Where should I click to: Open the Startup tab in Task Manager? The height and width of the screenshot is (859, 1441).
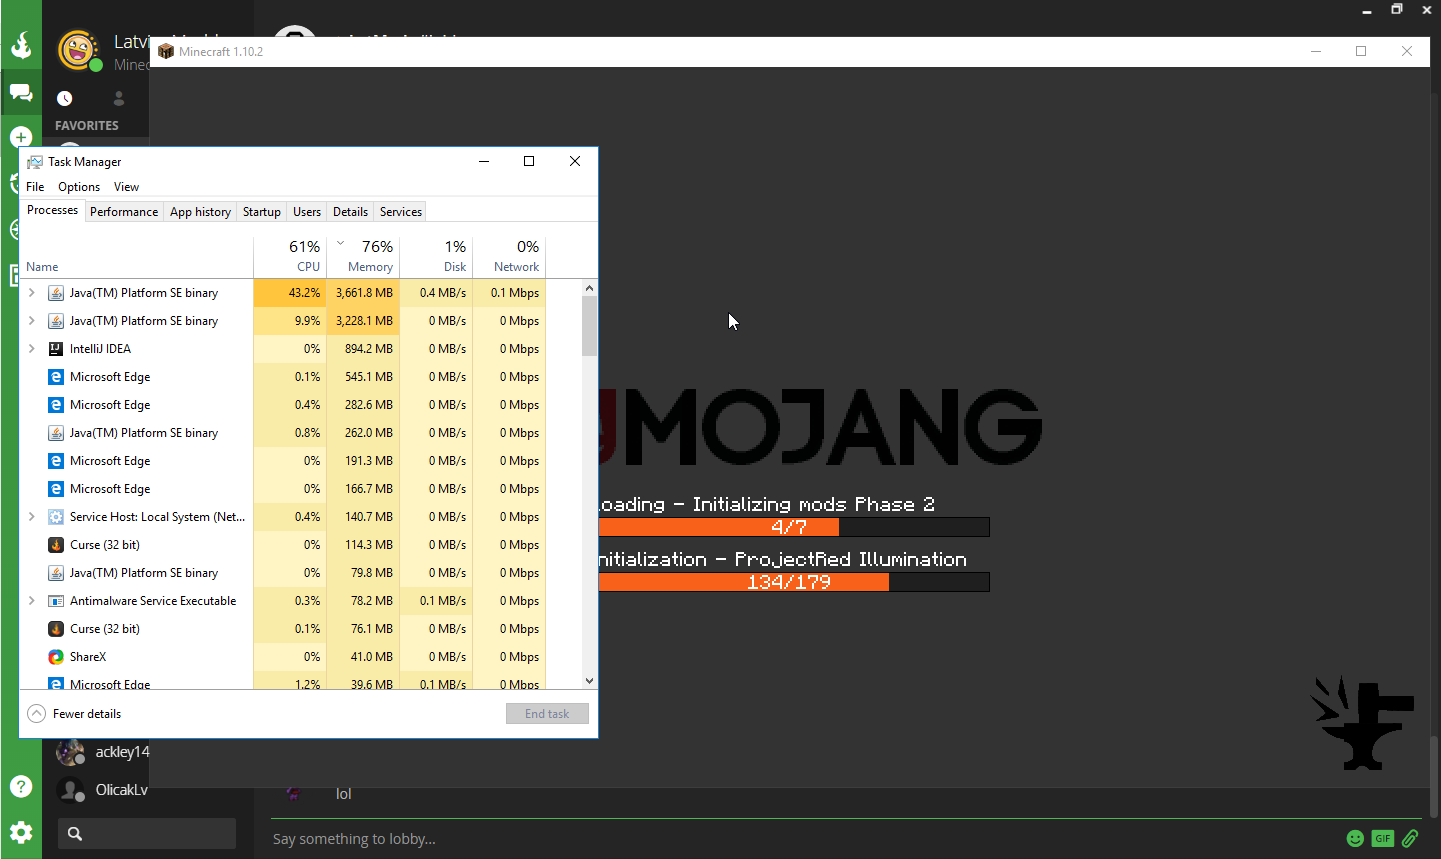pos(262,212)
